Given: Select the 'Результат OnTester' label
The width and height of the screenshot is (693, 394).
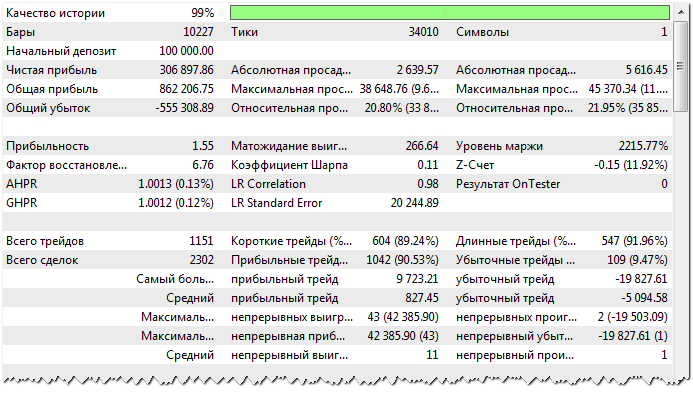Looking at the screenshot, I should (508, 184).
